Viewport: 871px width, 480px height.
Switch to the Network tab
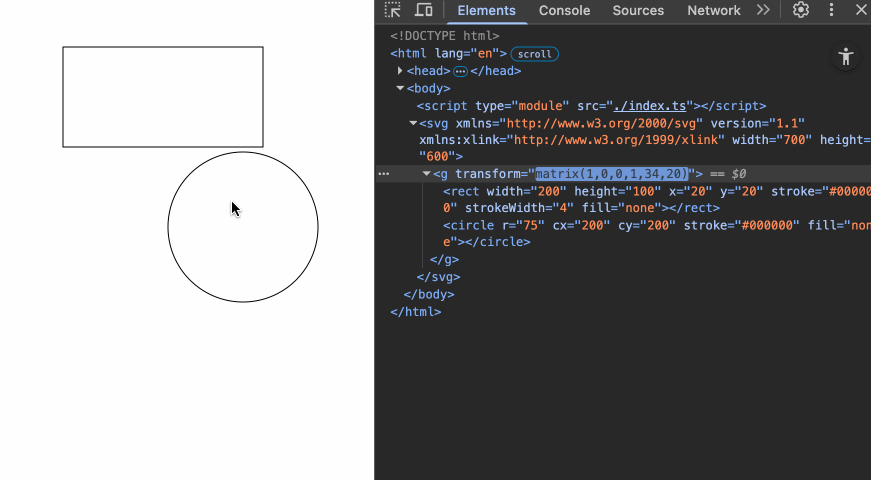point(714,11)
